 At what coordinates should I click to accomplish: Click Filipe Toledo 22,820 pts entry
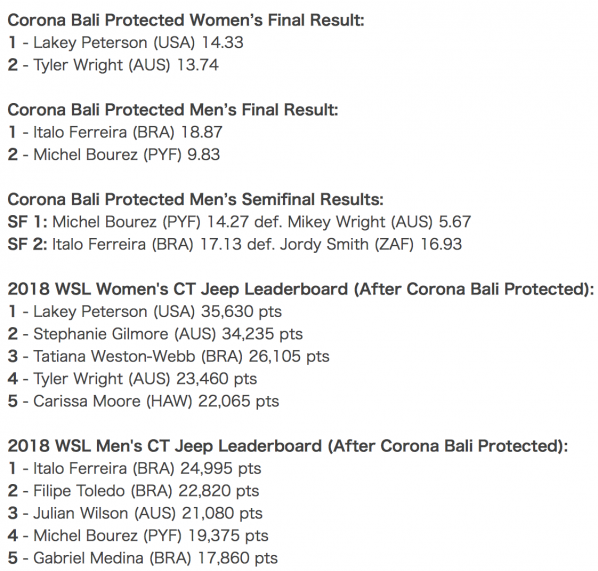click(133, 491)
